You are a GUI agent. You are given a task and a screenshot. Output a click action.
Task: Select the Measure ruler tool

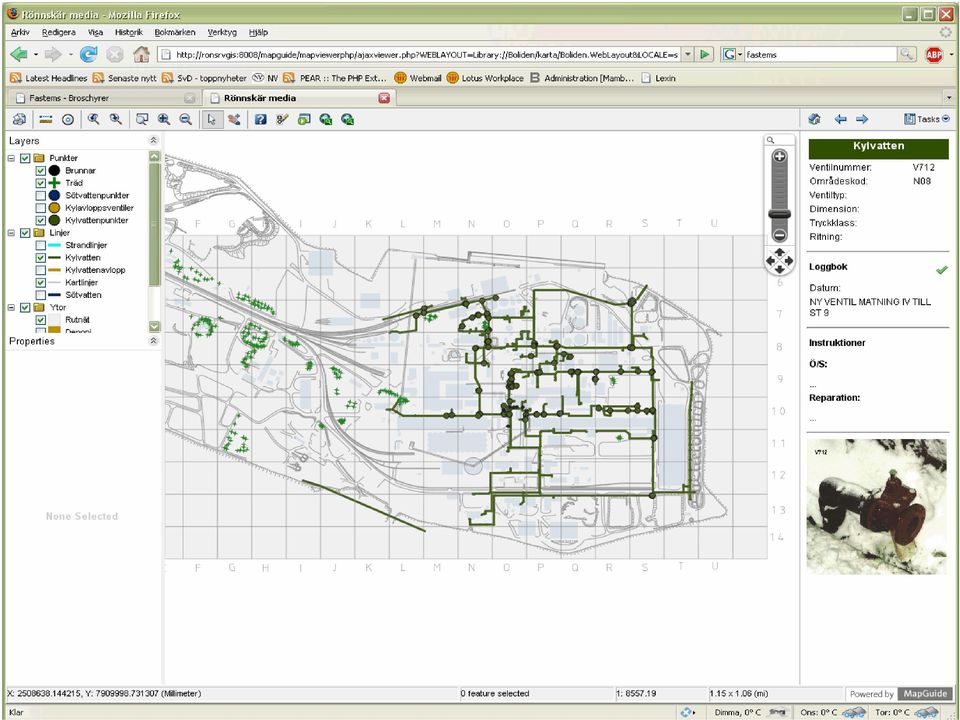point(46,119)
